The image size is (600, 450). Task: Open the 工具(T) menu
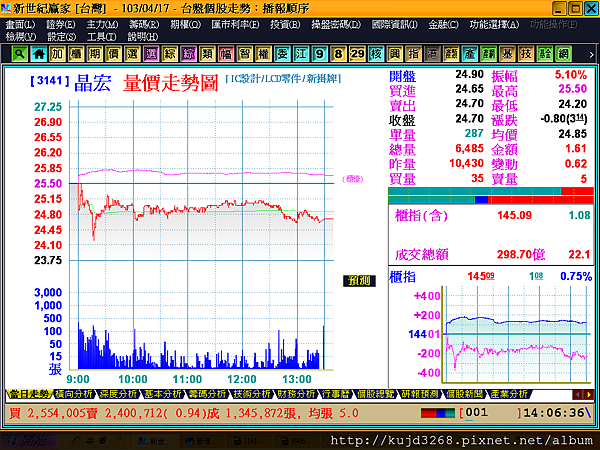point(101,37)
